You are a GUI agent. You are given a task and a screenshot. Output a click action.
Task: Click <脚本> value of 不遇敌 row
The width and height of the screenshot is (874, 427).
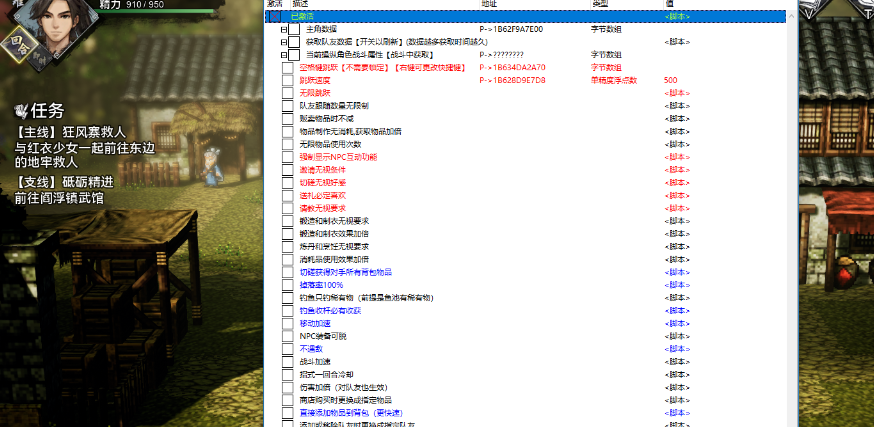[x=677, y=350]
